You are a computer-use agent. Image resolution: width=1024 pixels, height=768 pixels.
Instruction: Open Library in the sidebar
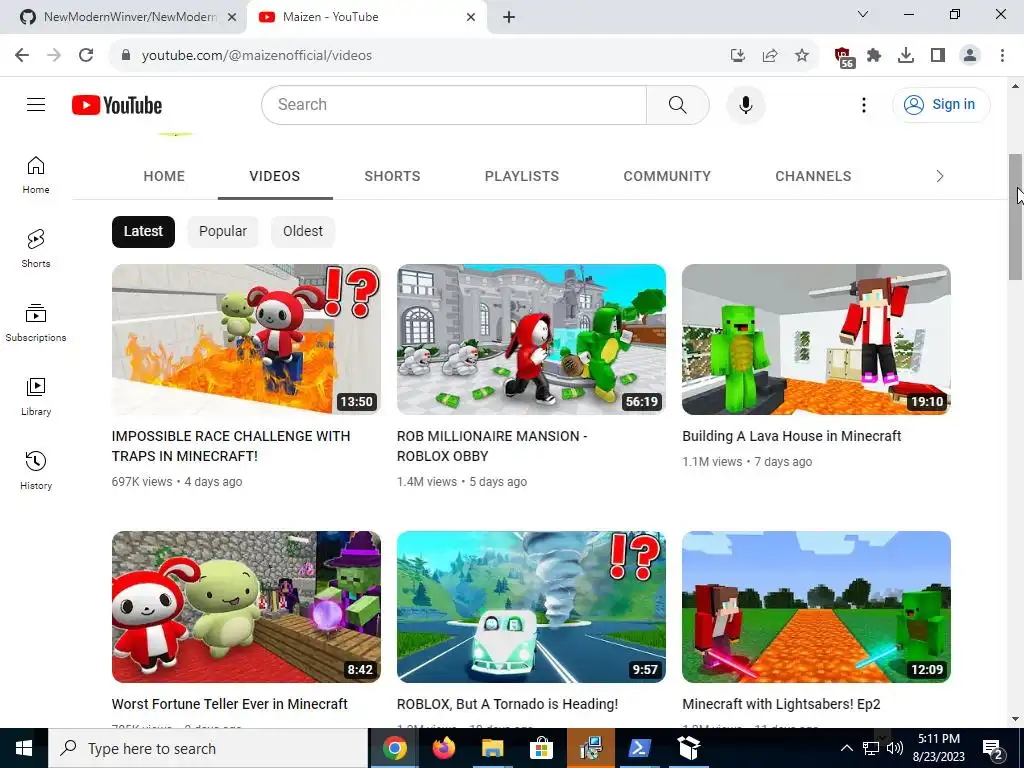point(36,396)
